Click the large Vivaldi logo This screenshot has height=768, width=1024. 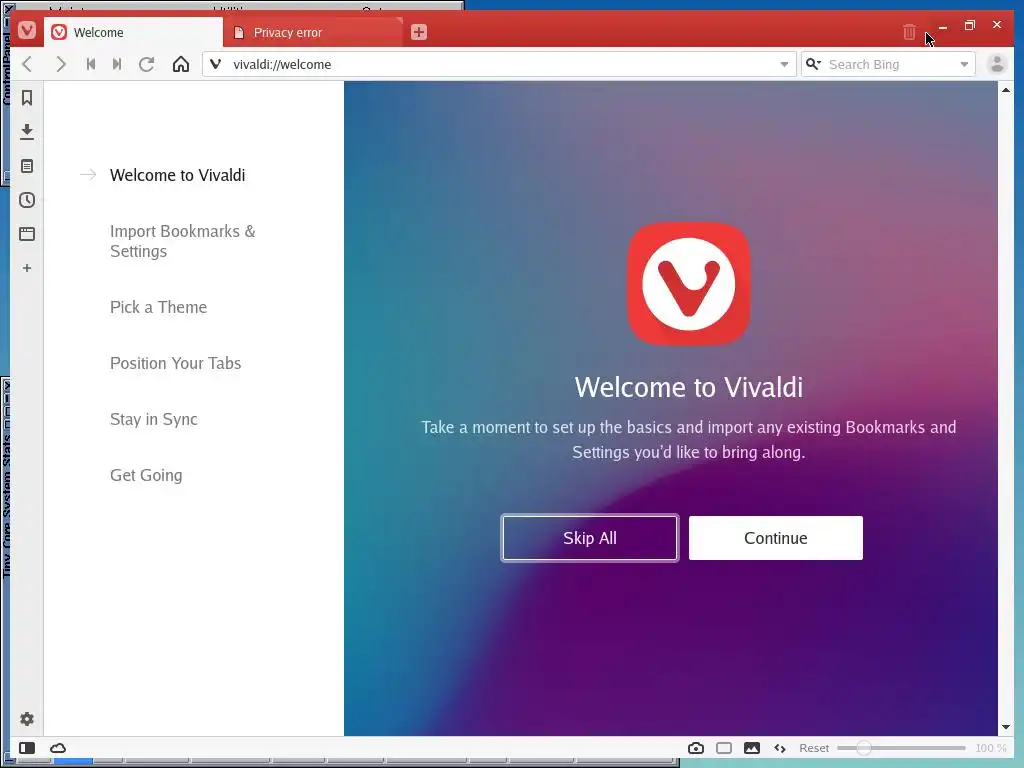coord(689,284)
